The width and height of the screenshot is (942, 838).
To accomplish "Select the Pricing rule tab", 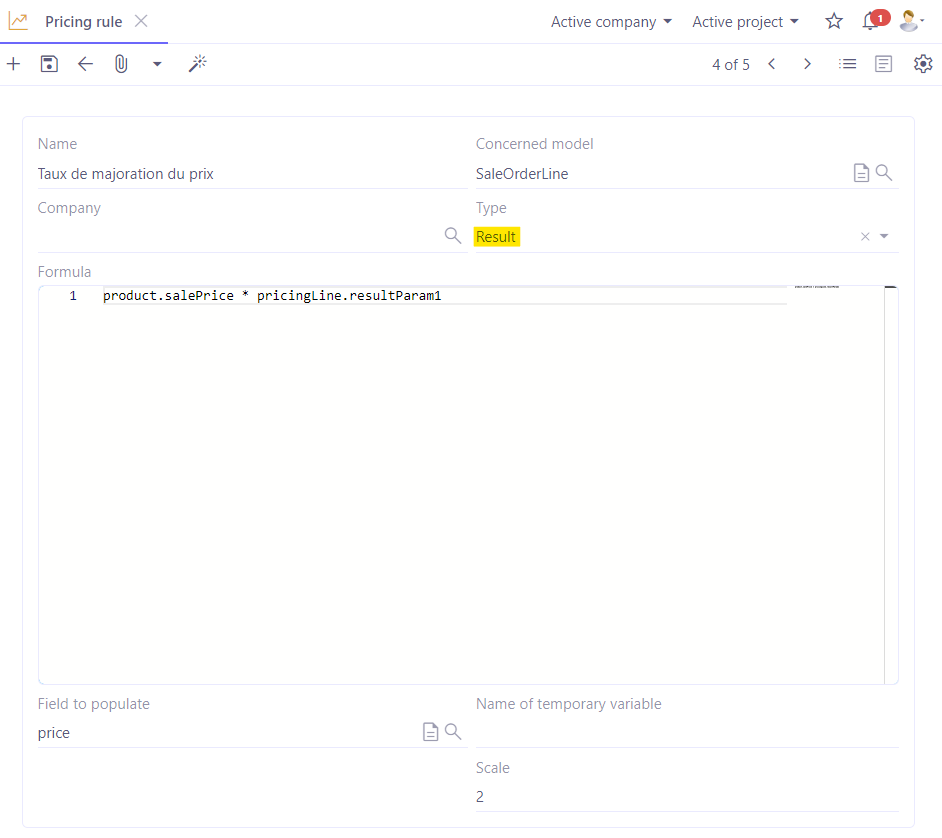I will 84,22.
